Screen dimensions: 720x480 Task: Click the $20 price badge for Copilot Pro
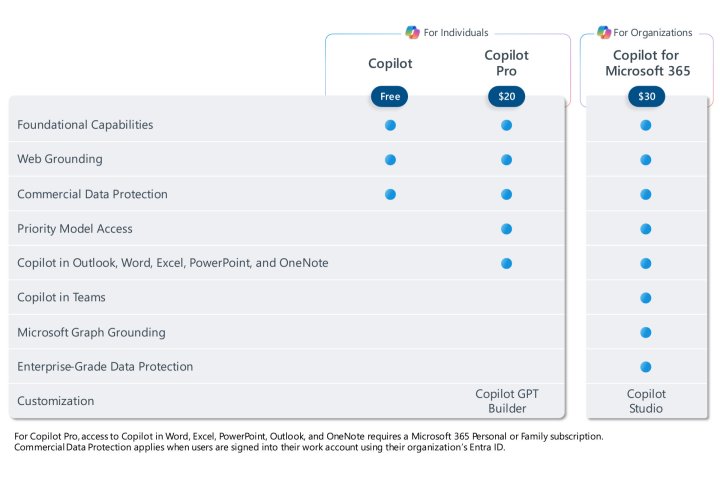click(506, 97)
